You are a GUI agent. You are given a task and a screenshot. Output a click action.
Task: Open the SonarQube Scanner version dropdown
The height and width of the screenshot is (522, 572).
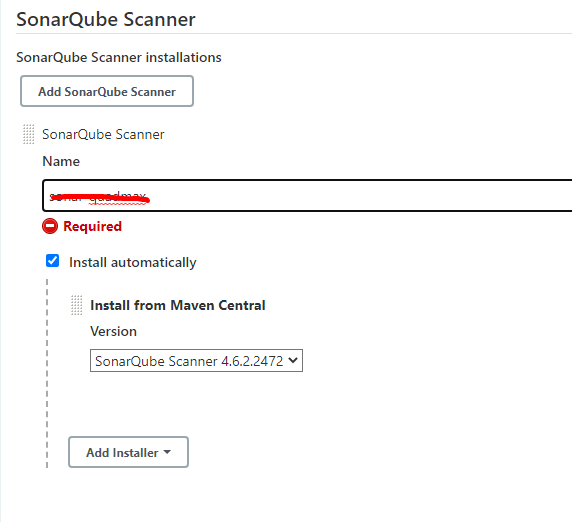(196, 361)
